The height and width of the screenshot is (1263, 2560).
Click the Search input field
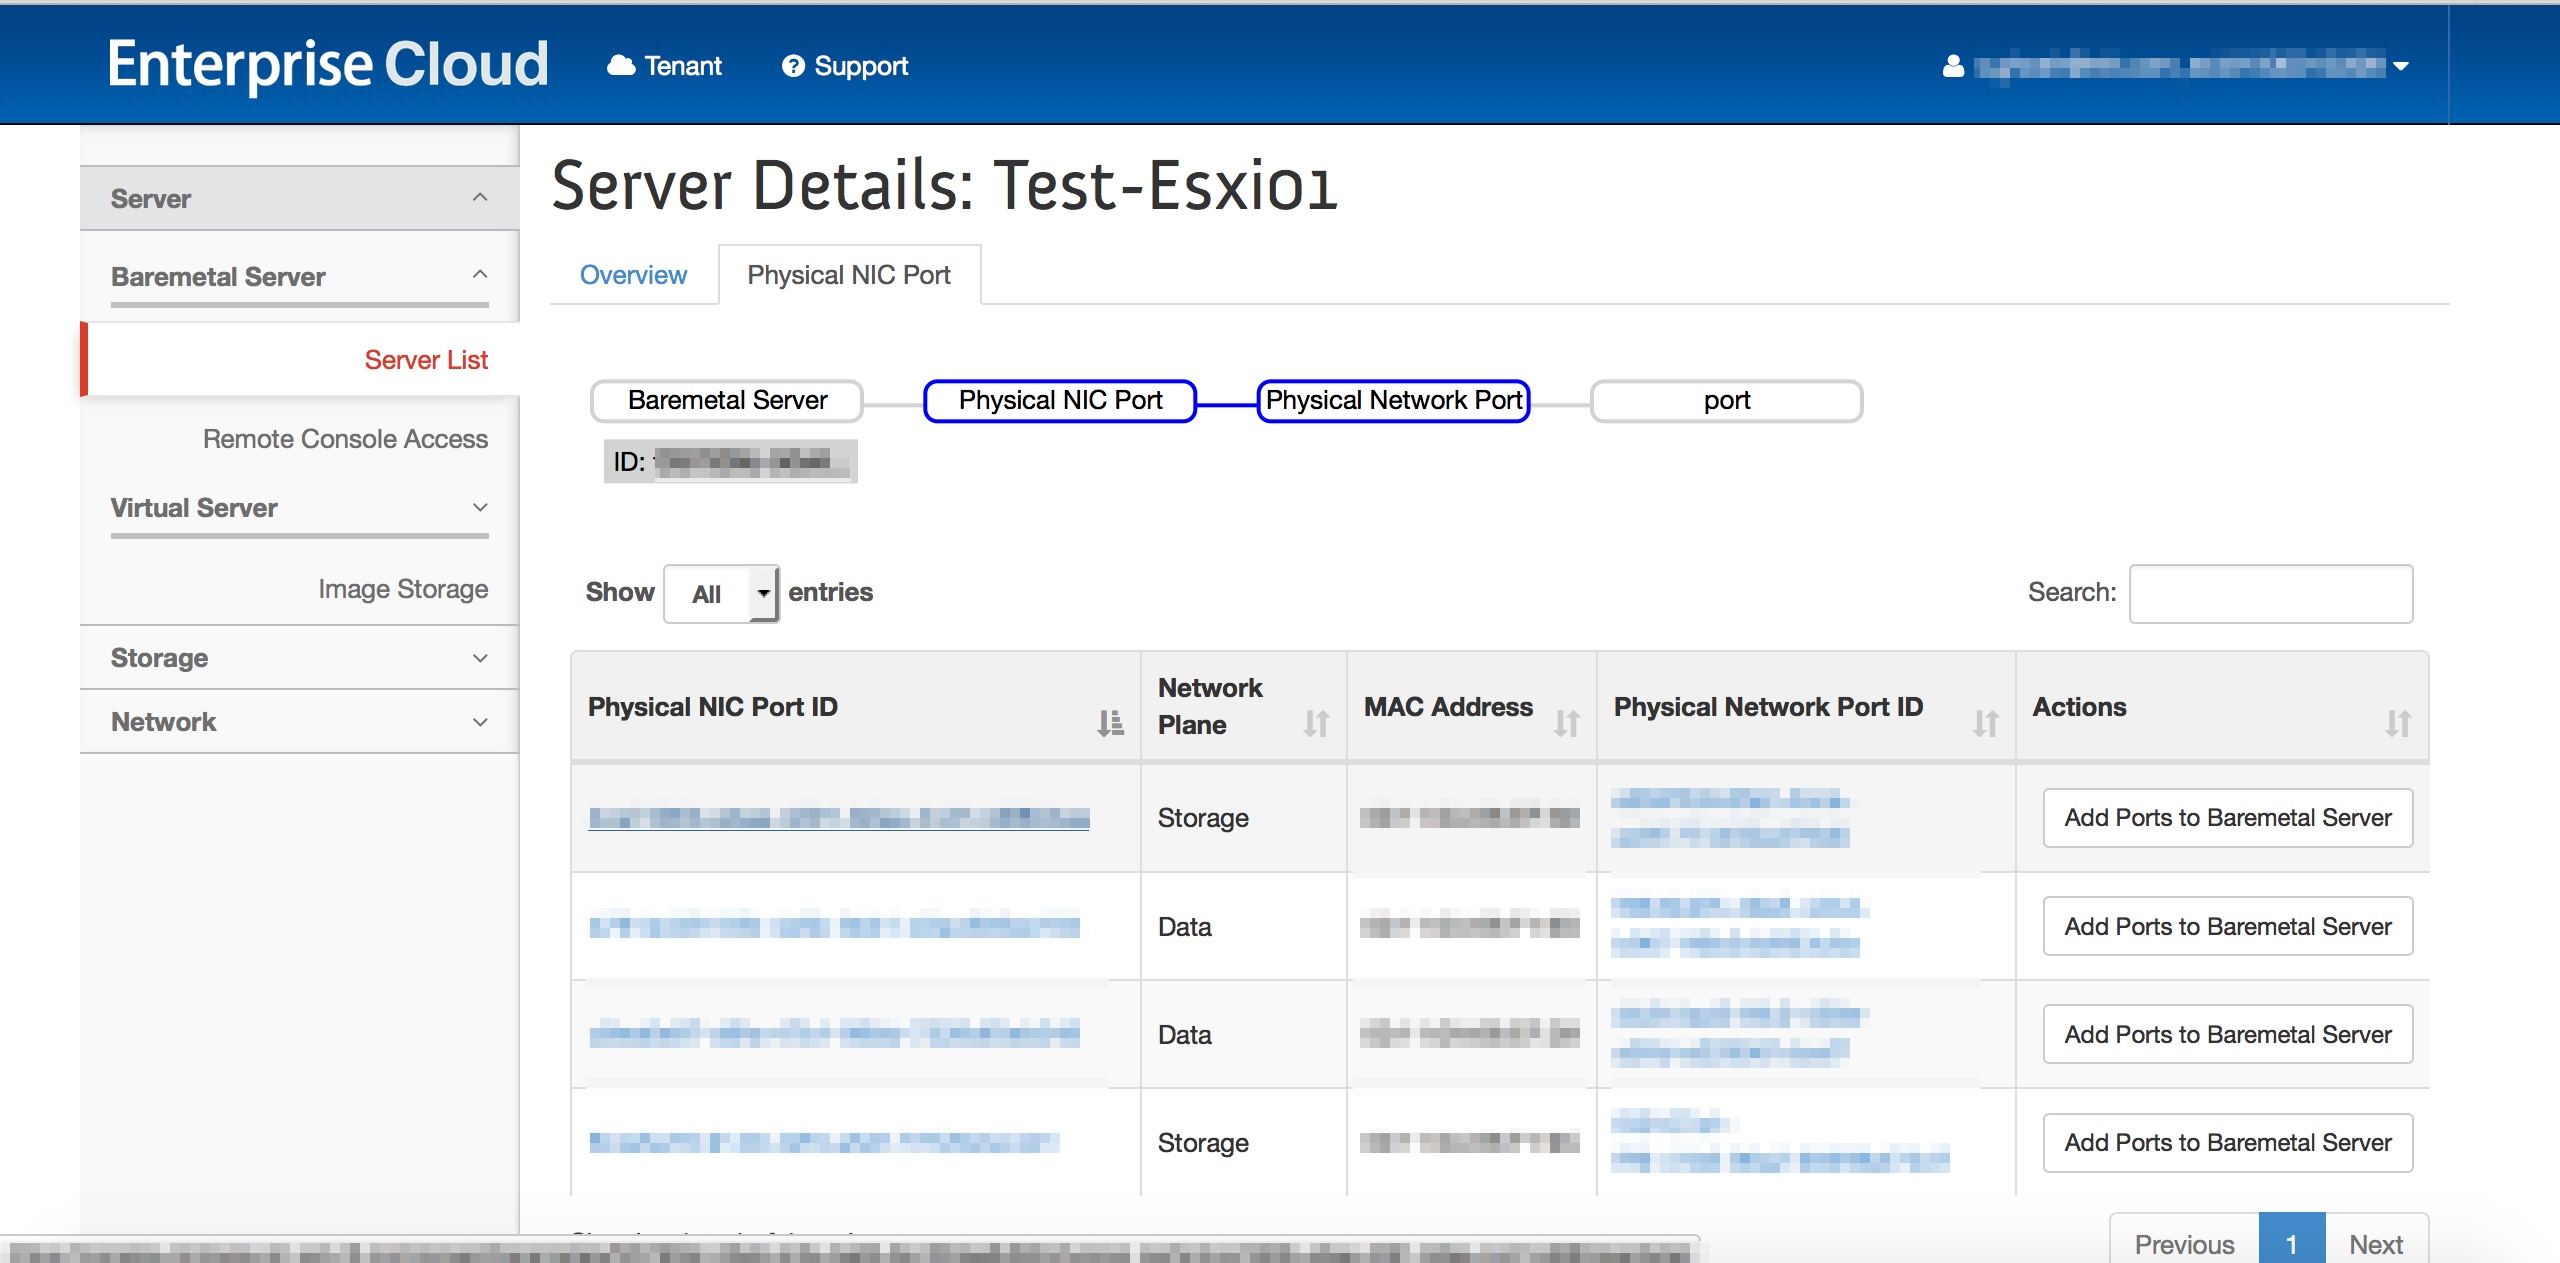click(x=2270, y=593)
